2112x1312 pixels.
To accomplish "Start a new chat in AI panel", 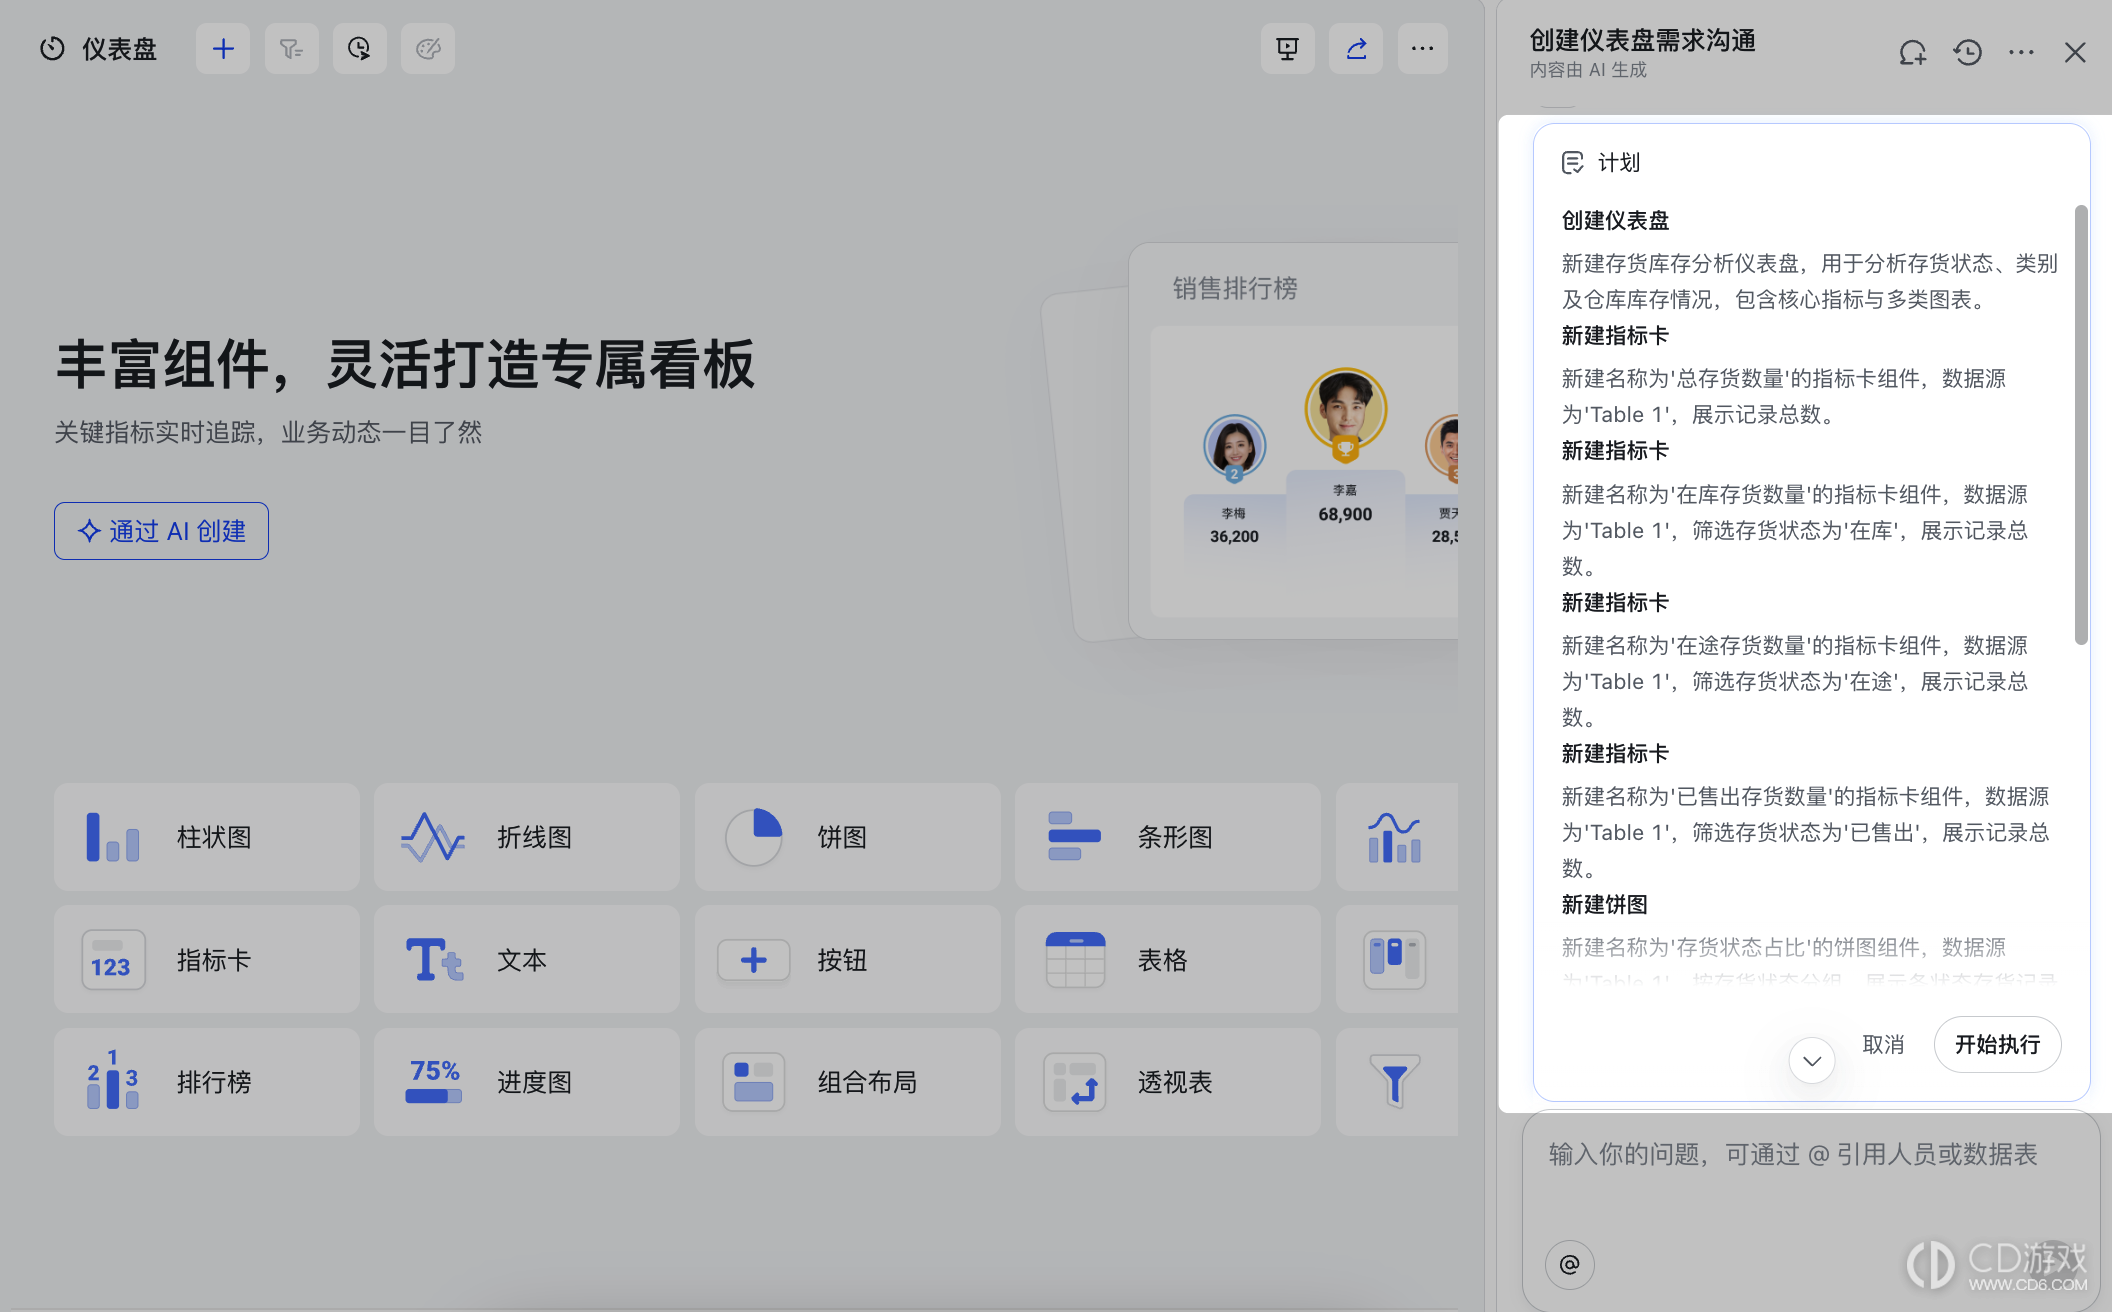I will 1913,52.
